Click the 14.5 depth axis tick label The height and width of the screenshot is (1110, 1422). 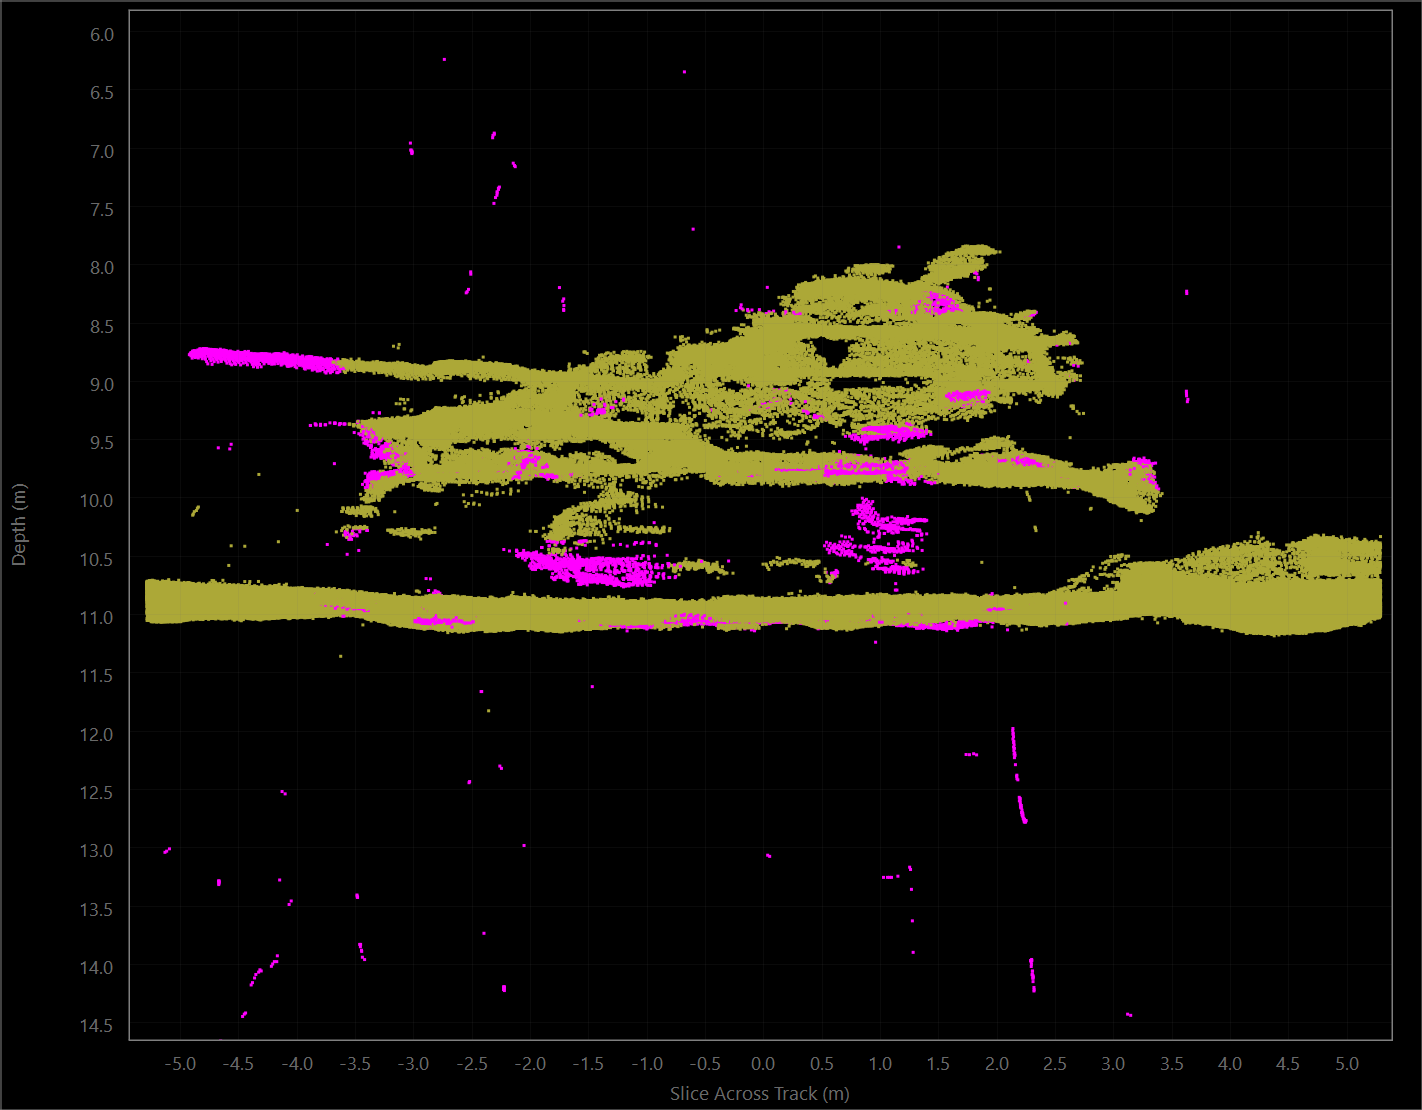pyautogui.click(x=97, y=1025)
